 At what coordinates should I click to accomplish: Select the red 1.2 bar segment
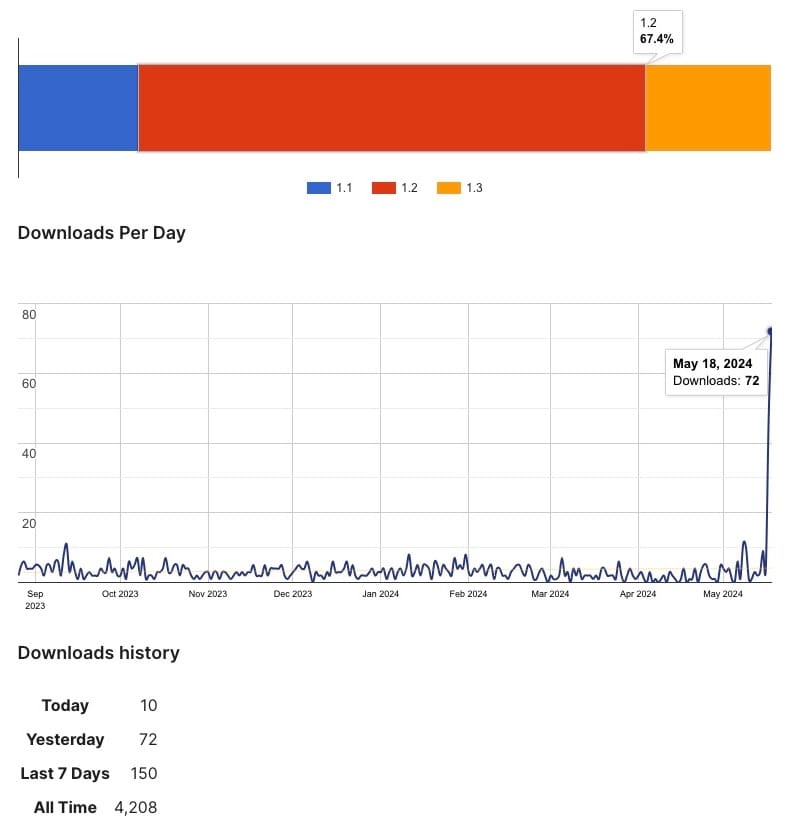391,108
